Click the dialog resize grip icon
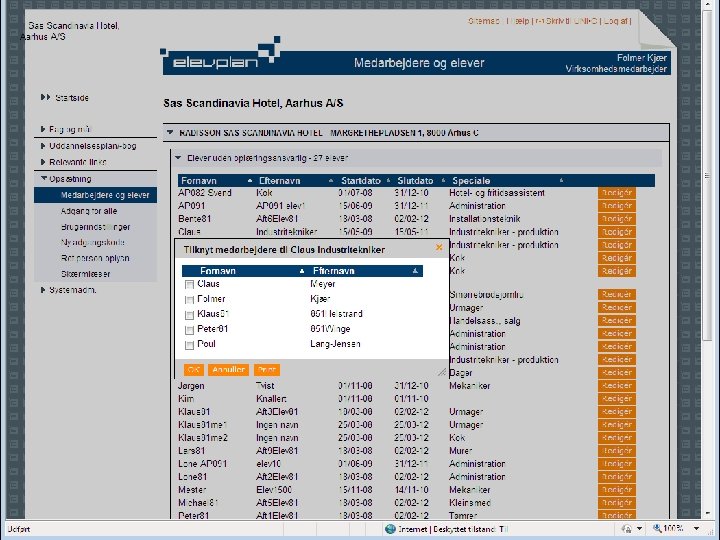The image size is (720, 540). point(442,372)
